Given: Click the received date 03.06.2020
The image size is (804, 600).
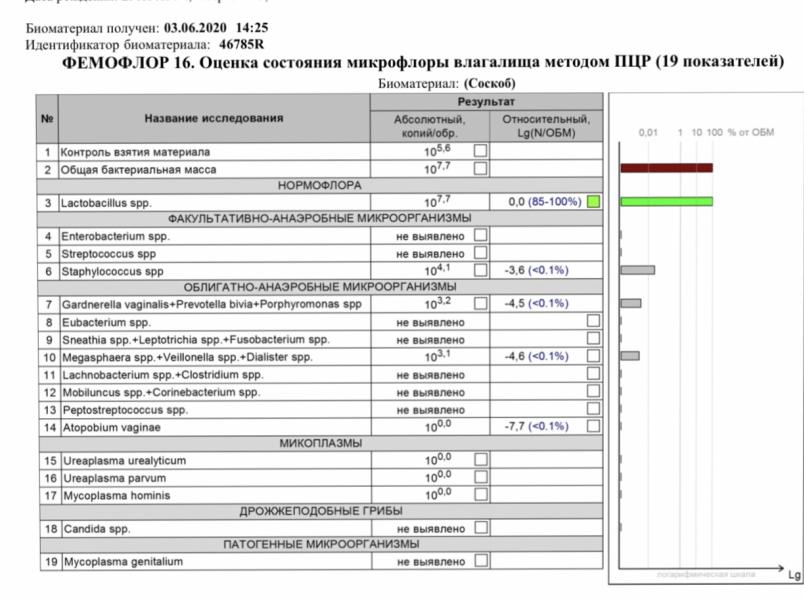Looking at the screenshot, I should tap(195, 27).
